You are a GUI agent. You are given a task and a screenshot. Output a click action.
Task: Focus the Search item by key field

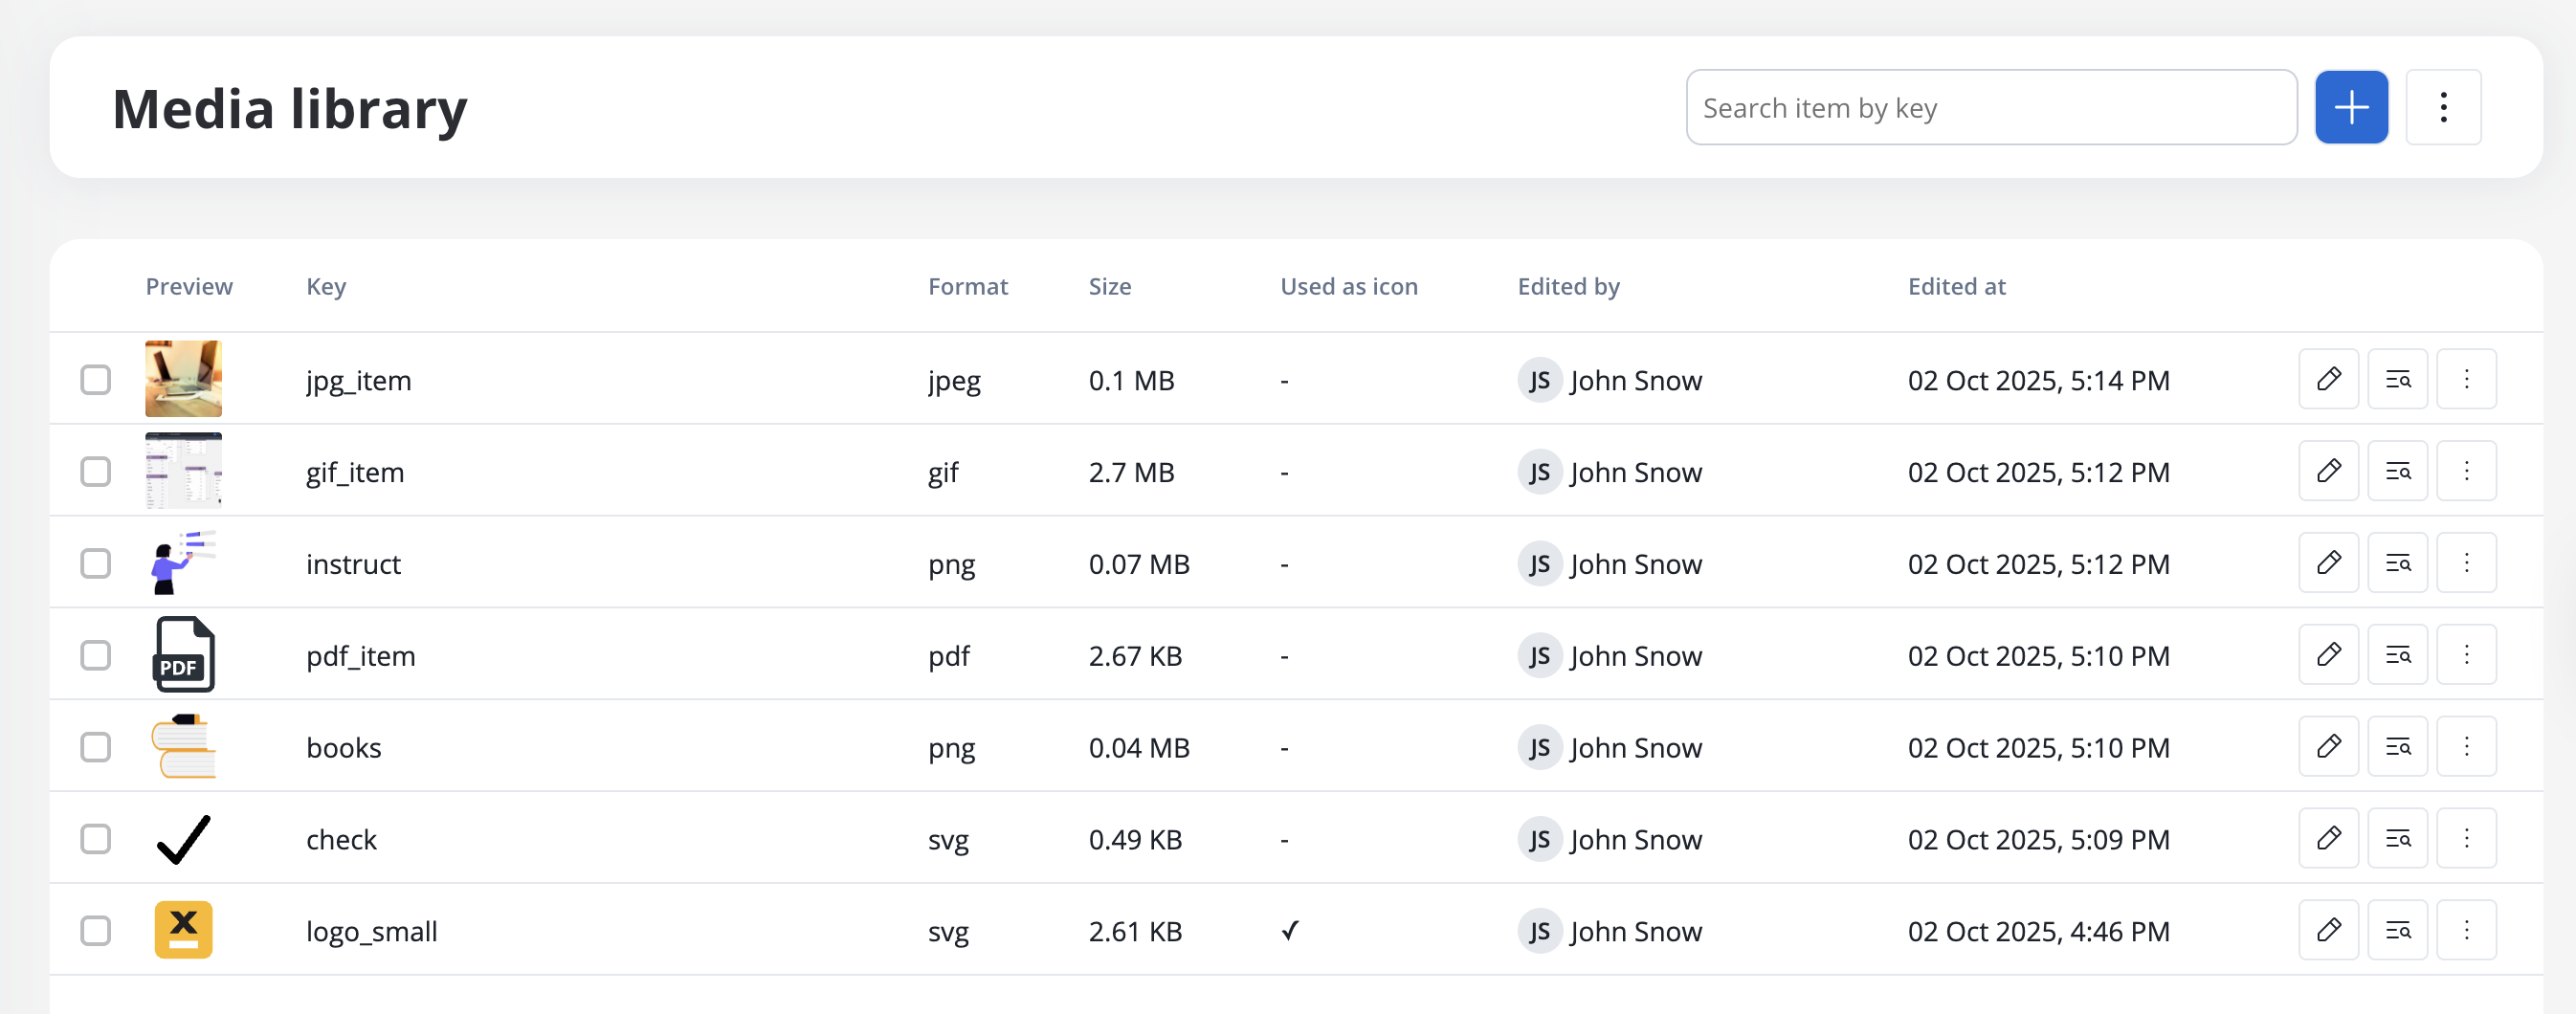(1990, 108)
